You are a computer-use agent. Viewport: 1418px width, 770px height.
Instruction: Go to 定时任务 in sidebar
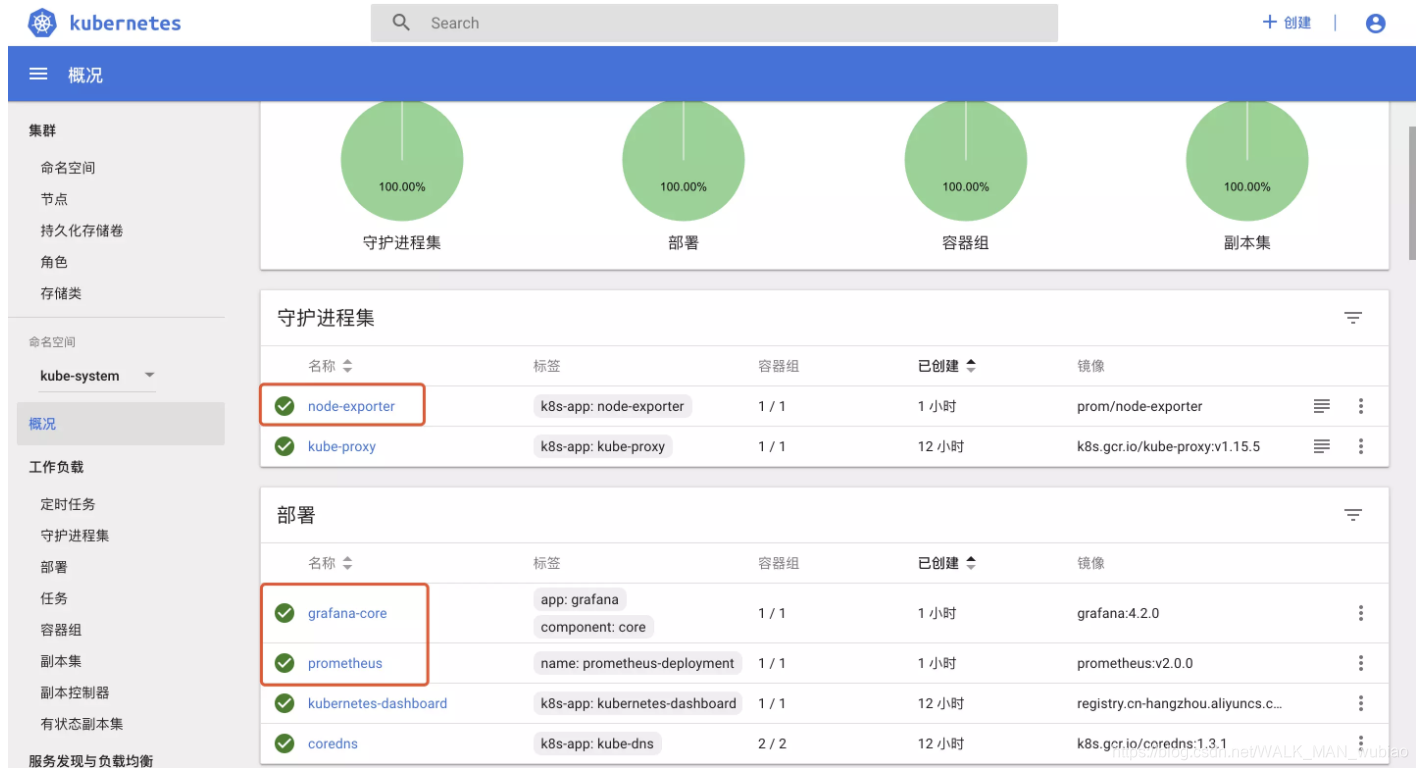pyautogui.click(x=68, y=504)
